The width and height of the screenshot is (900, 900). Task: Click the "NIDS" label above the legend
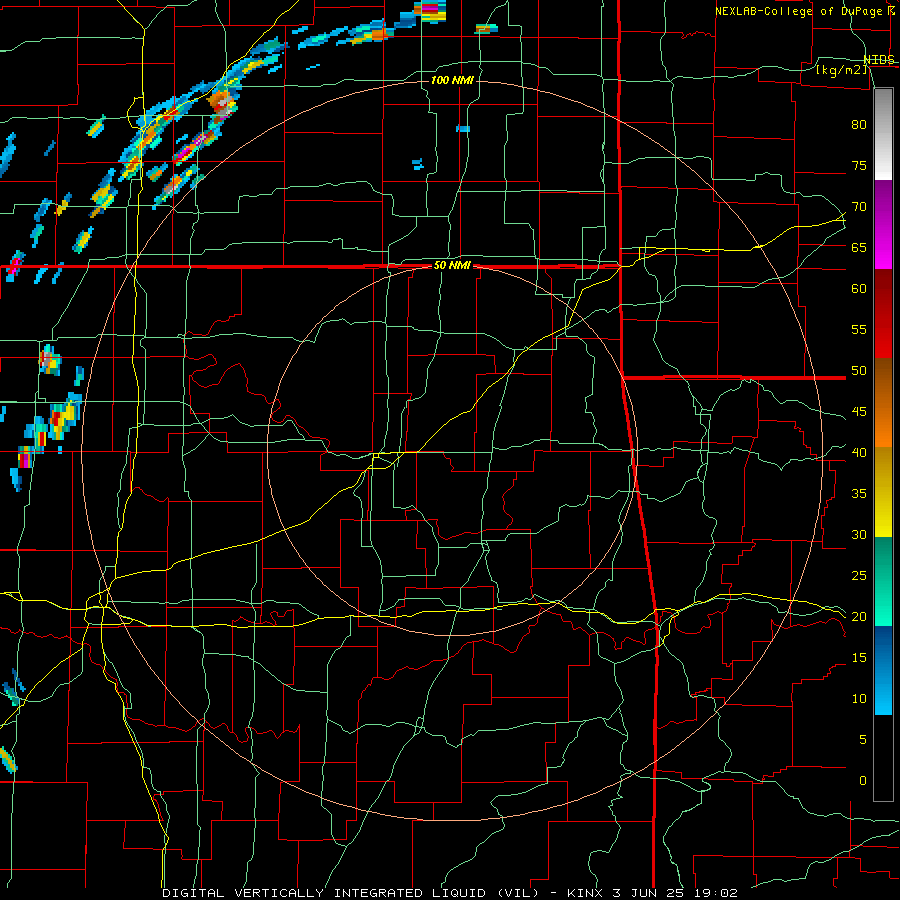[x=879, y=60]
